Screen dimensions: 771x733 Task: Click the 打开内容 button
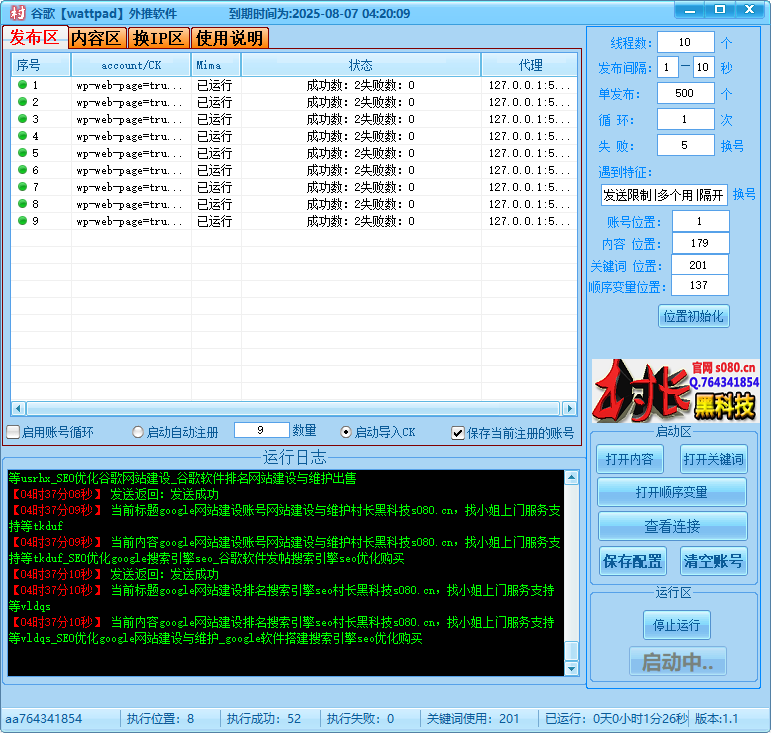click(x=629, y=459)
